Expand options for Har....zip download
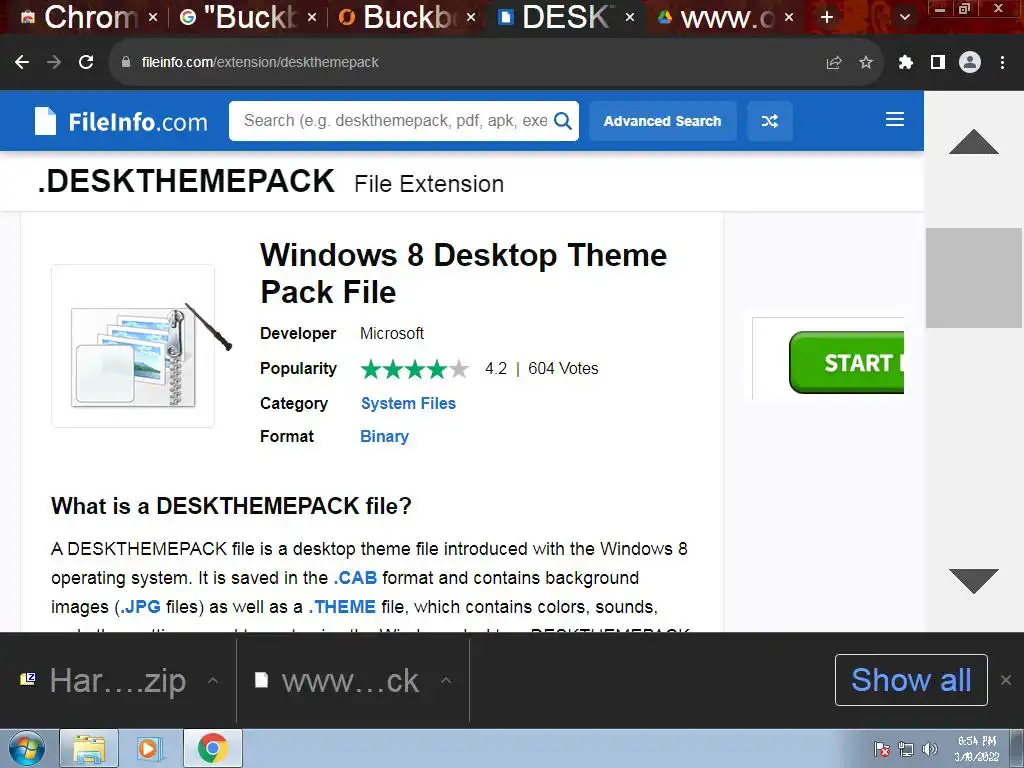This screenshot has width=1024, height=768. [x=213, y=680]
